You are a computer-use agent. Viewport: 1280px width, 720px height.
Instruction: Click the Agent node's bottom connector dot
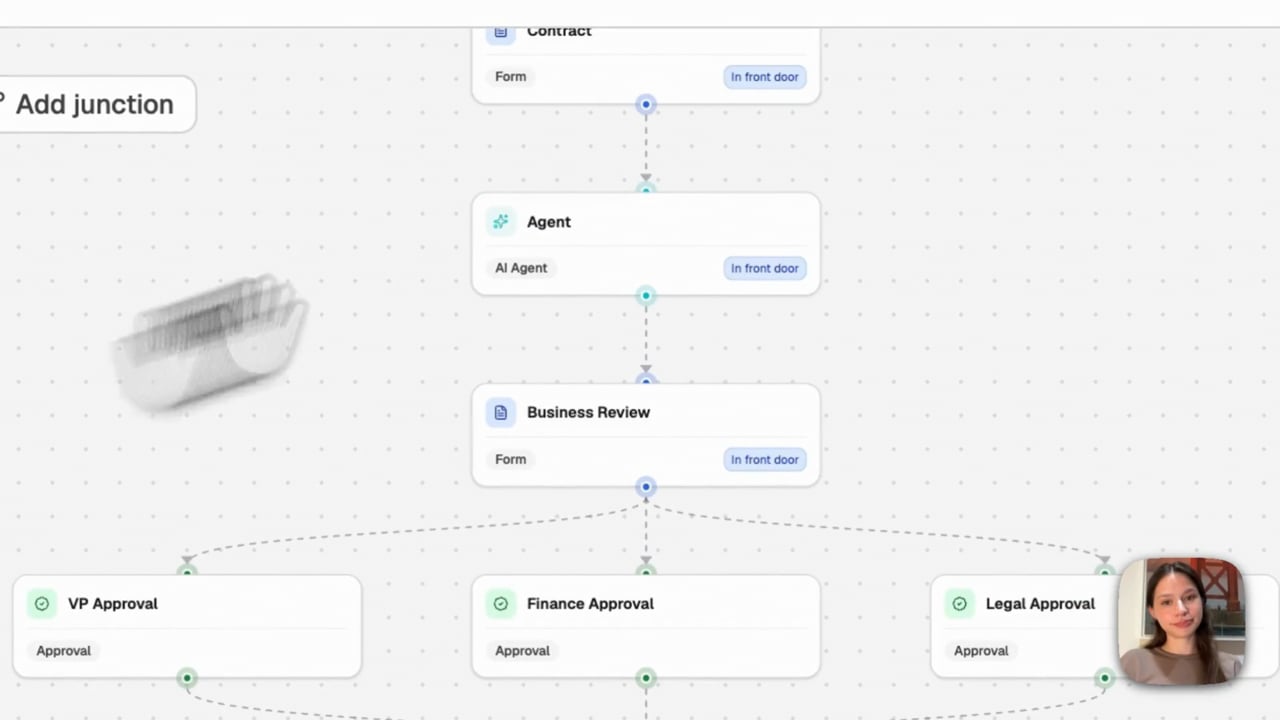646,296
